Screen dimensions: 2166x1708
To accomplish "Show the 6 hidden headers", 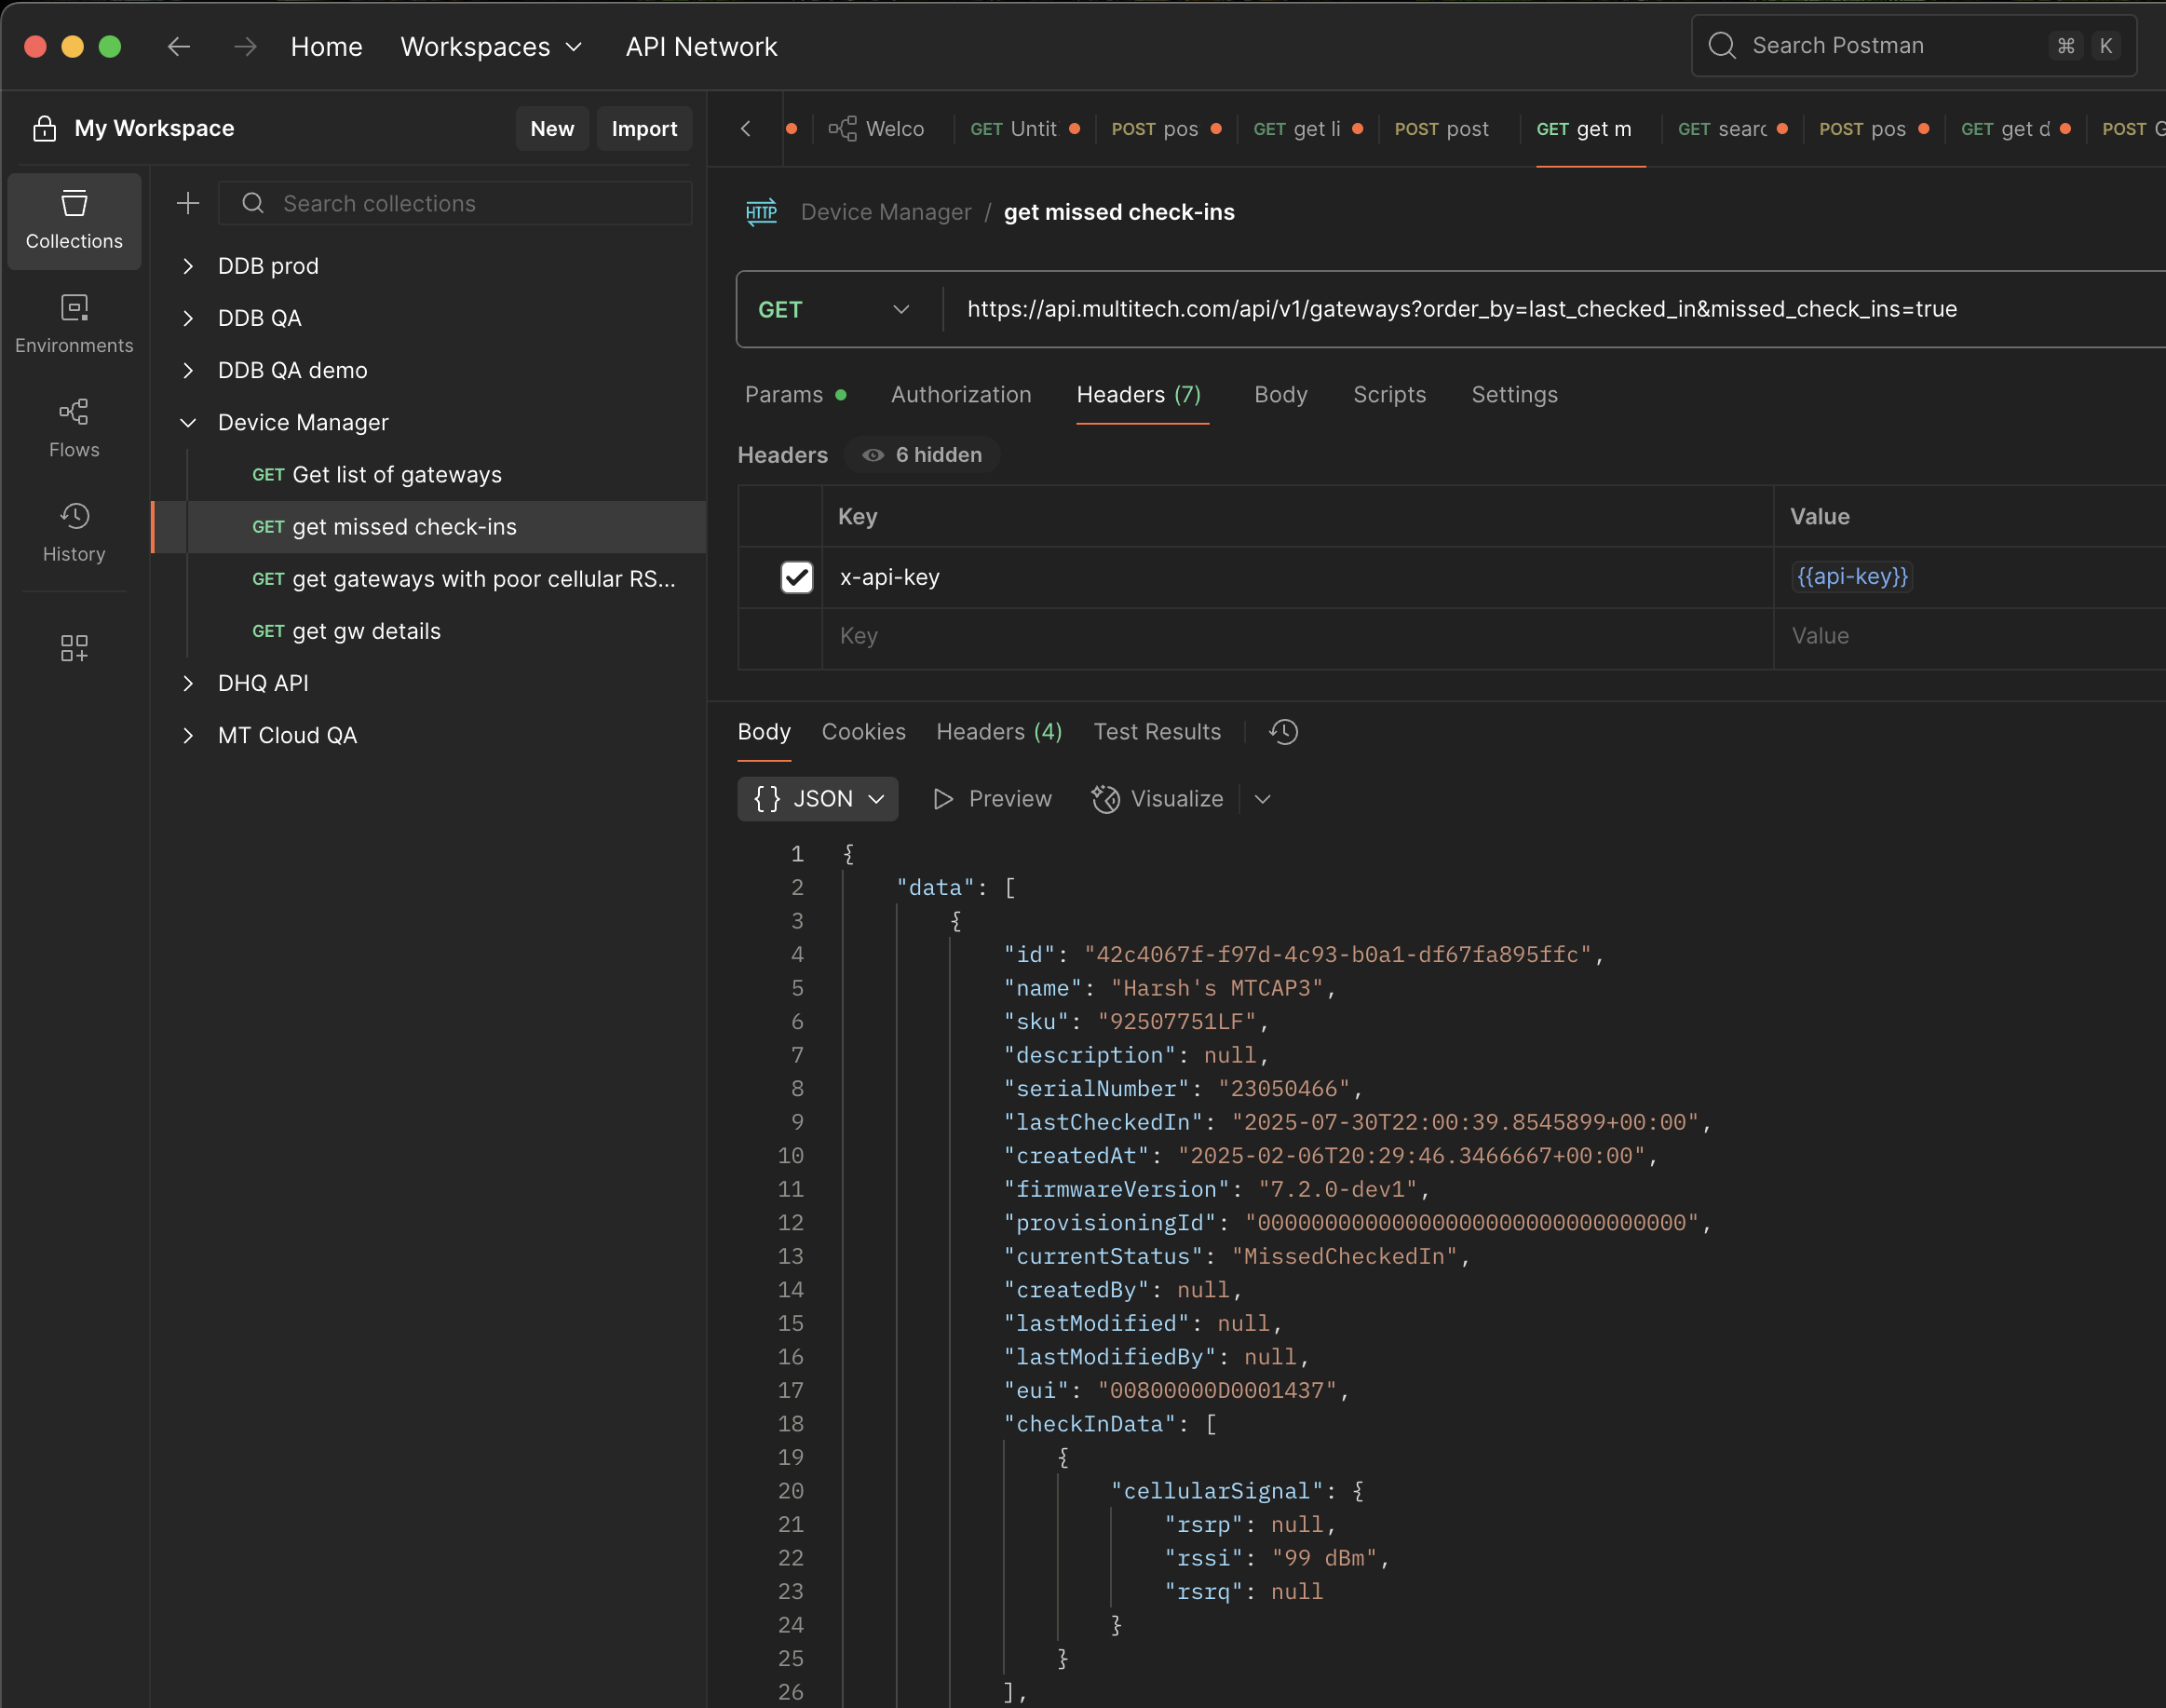I will (922, 455).
